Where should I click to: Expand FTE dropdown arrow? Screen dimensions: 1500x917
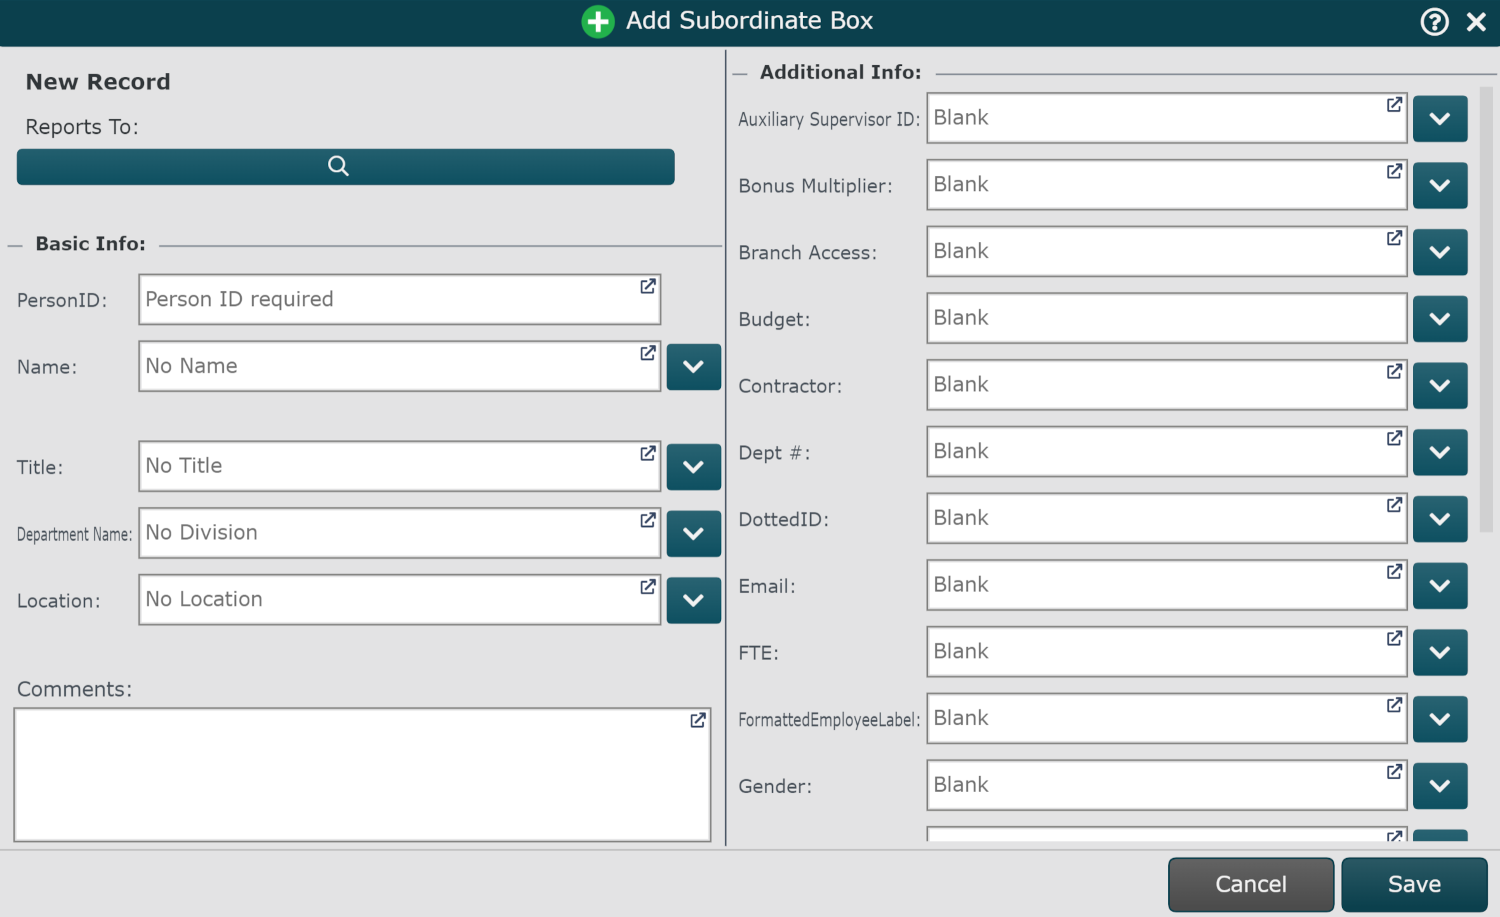point(1440,652)
